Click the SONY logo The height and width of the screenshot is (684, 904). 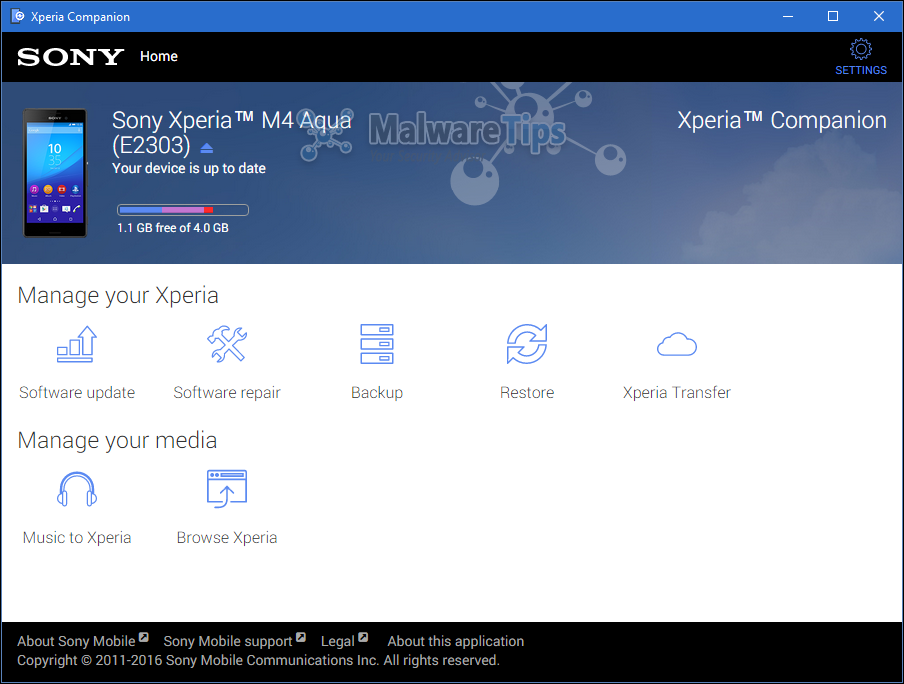[70, 57]
